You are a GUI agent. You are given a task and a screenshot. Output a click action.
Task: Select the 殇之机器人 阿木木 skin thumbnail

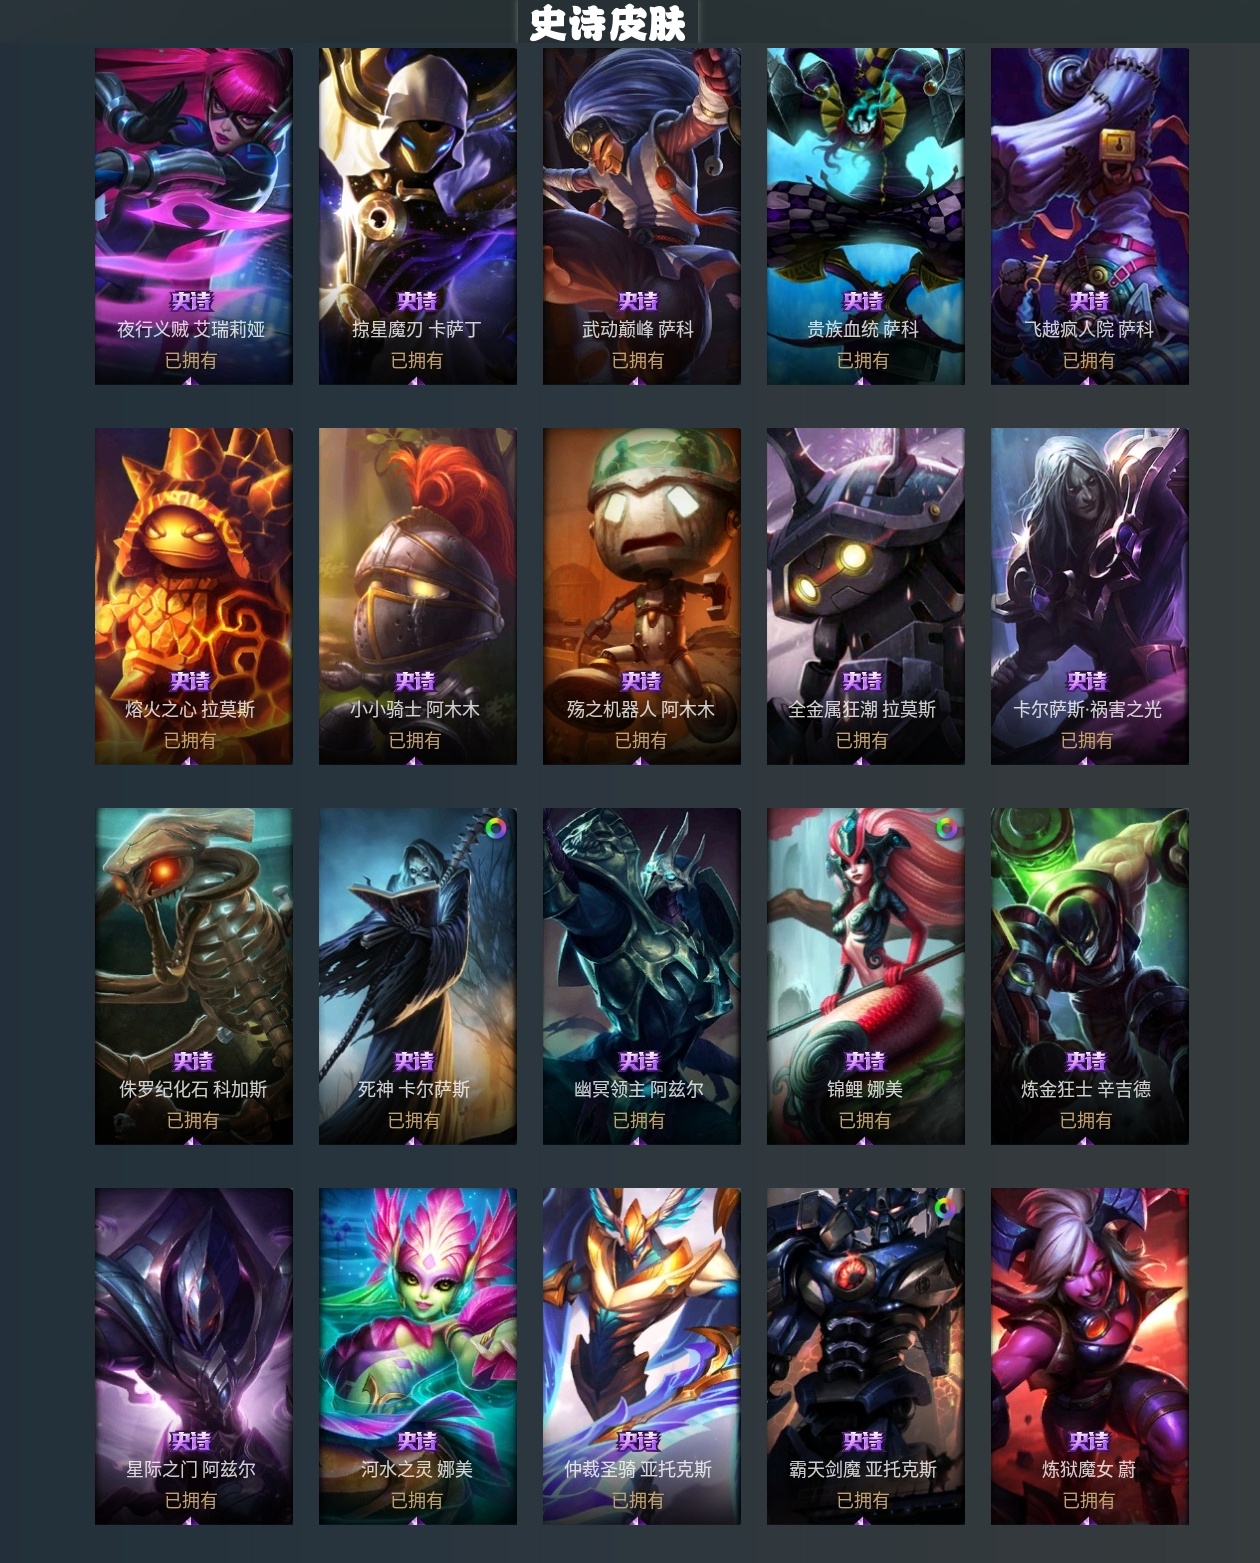[642, 596]
